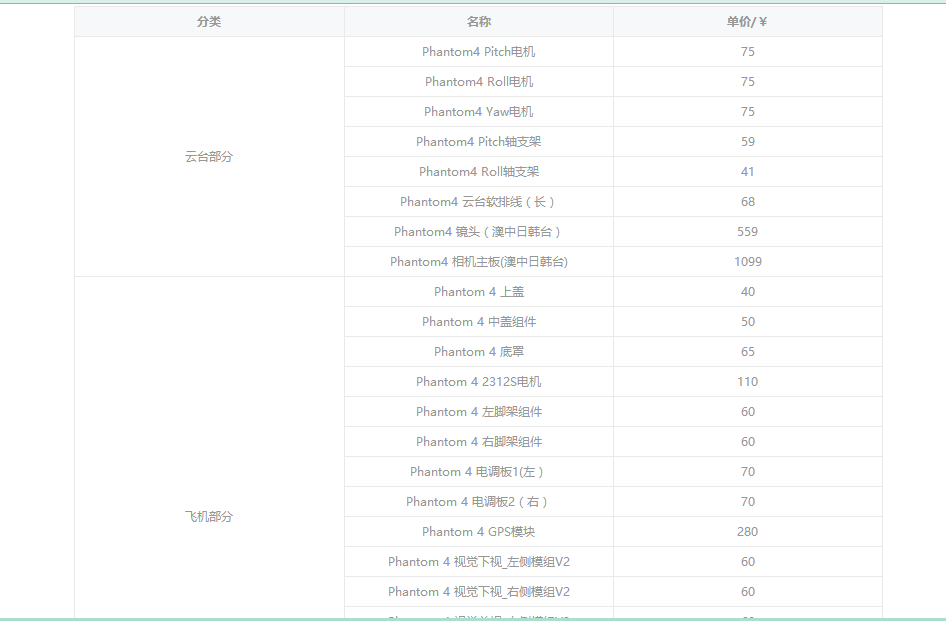This screenshot has height=621, width=946.
Task: Click the Phantom4 Roll电机 name cell
Action: click(x=478, y=81)
